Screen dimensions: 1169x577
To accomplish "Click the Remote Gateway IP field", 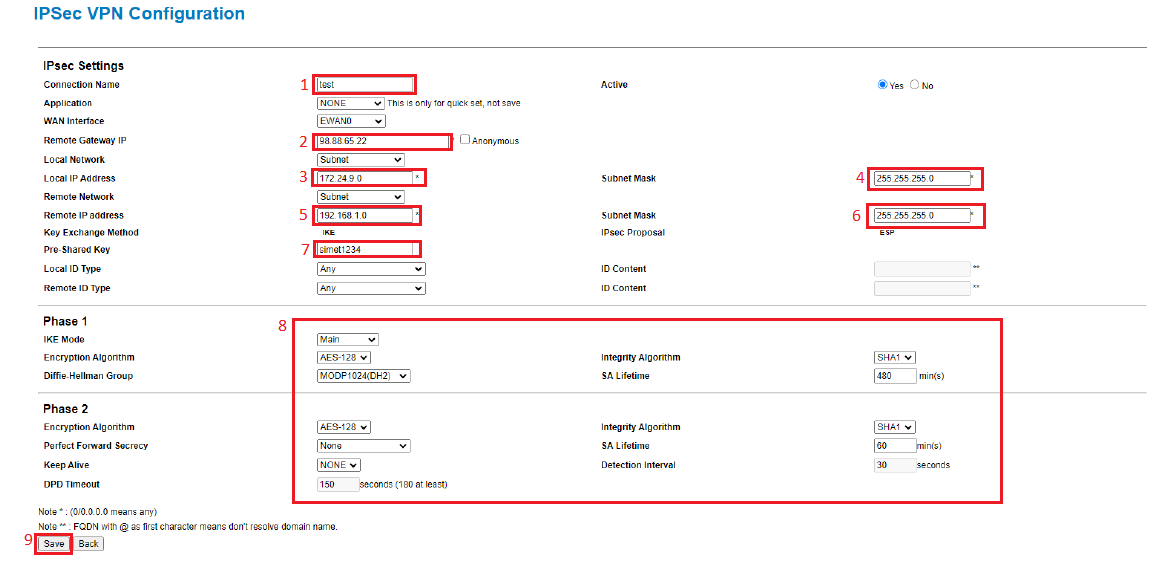I will 383,141.
